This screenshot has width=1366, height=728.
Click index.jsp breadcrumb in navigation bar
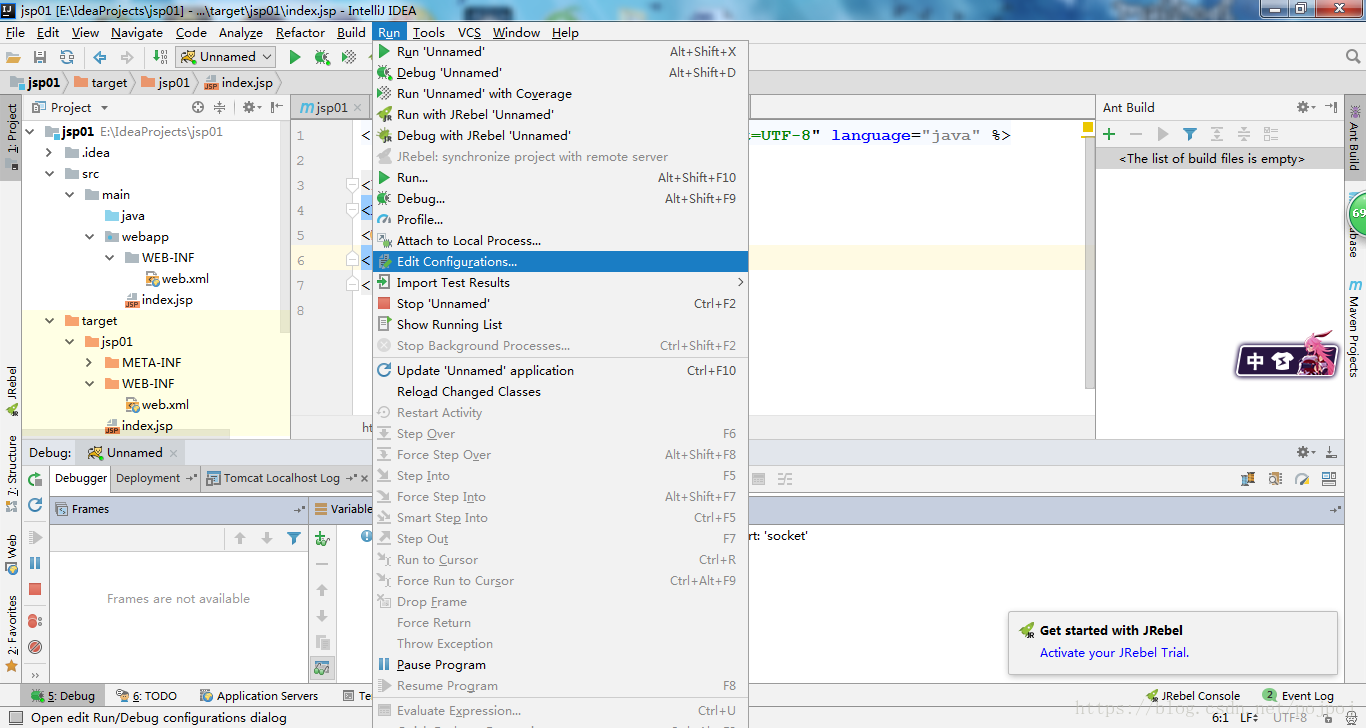coord(239,82)
